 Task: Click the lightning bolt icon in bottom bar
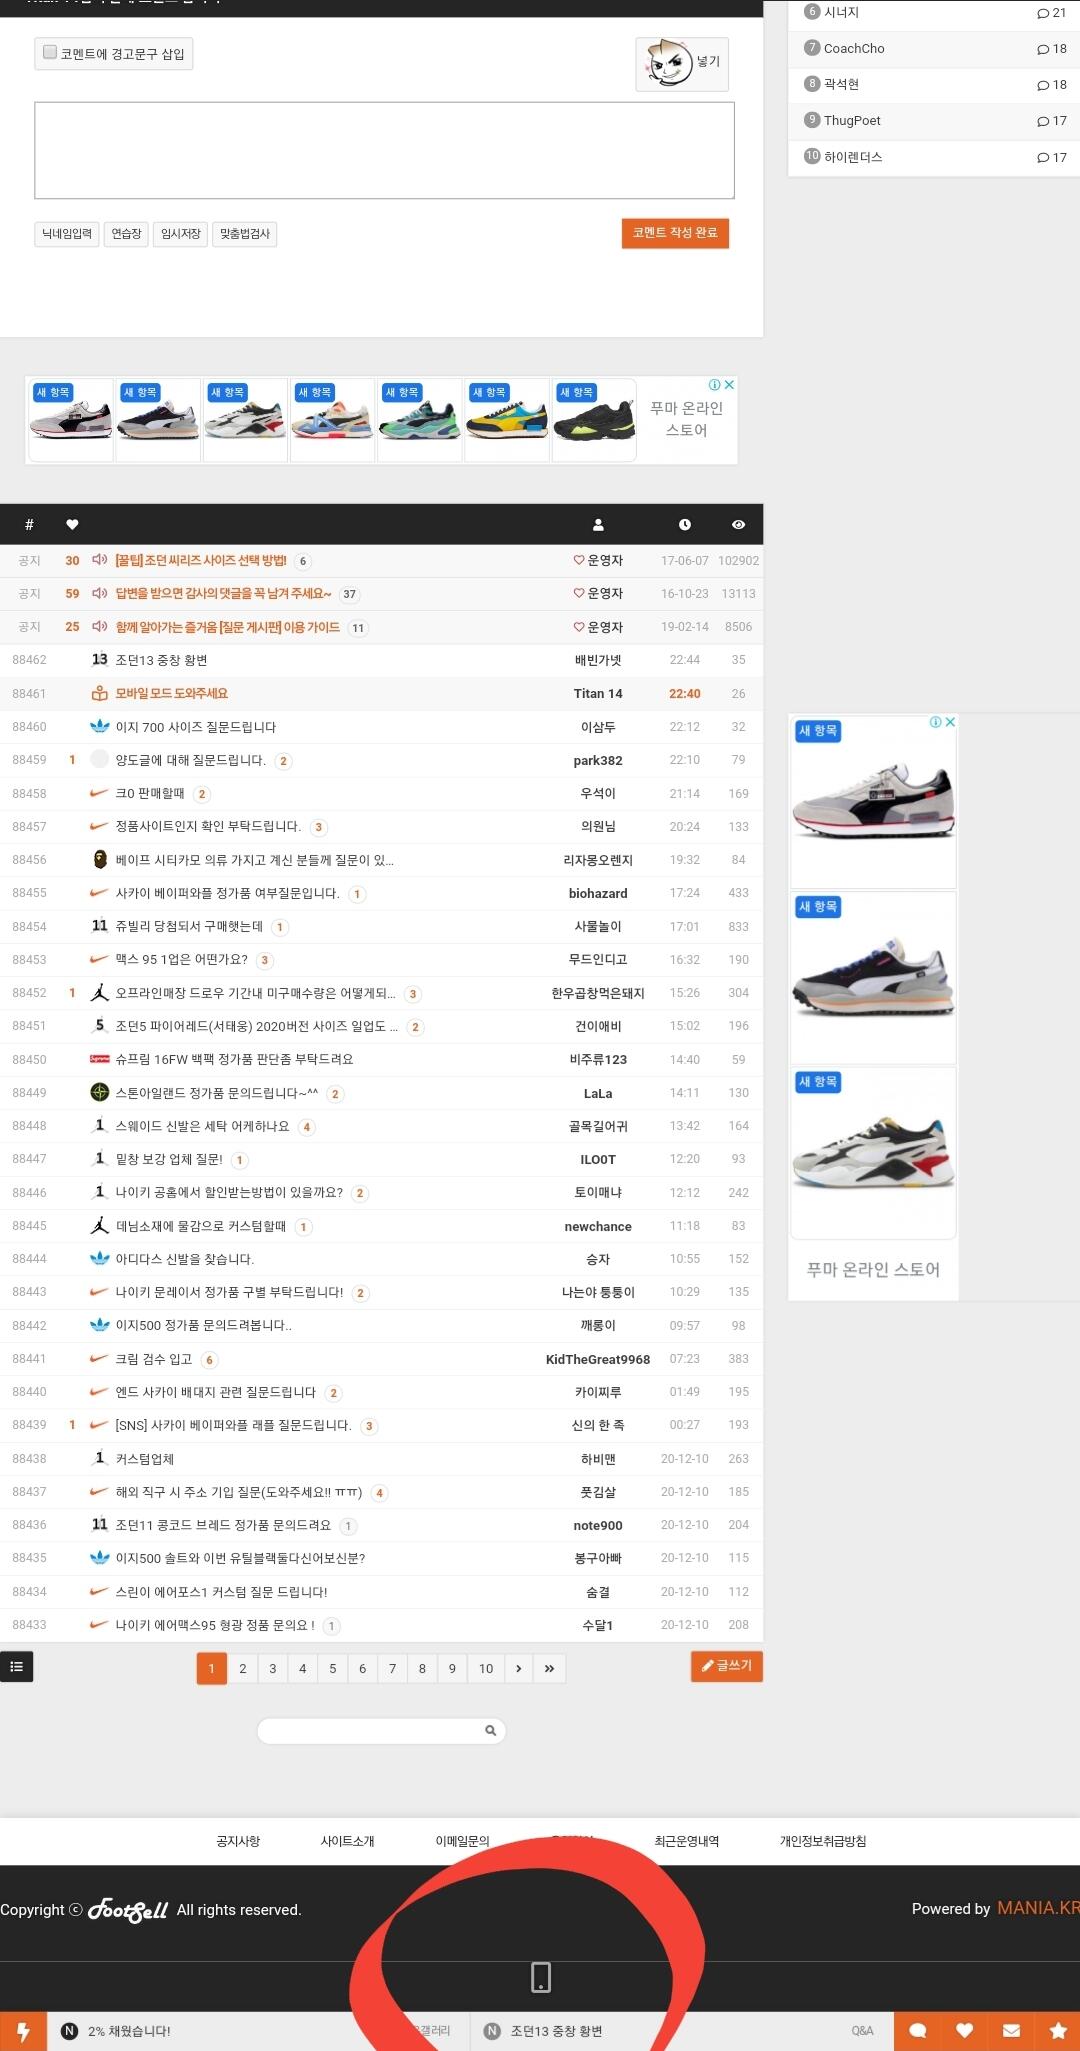point(23,2031)
